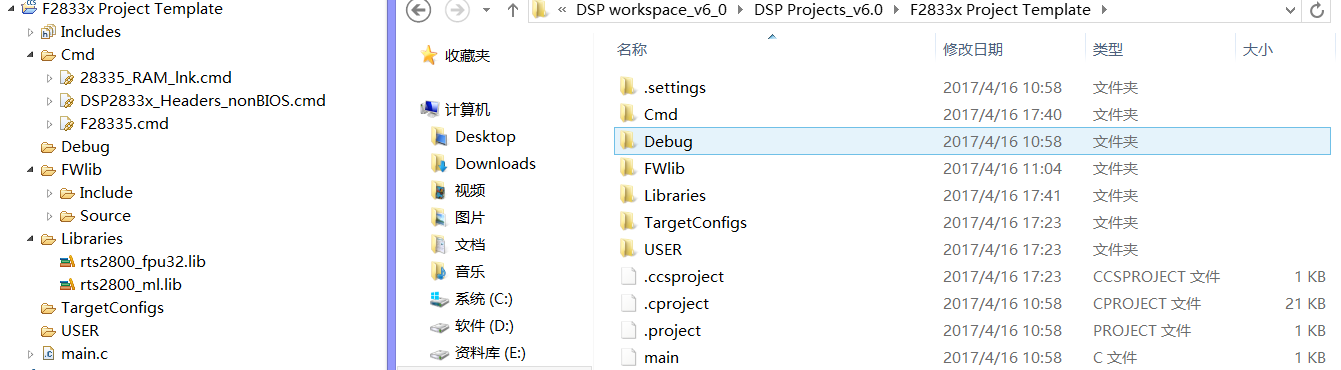Collapse the FWlib folder in project tree
Viewport: 1341px width, 370px height.
point(30,170)
